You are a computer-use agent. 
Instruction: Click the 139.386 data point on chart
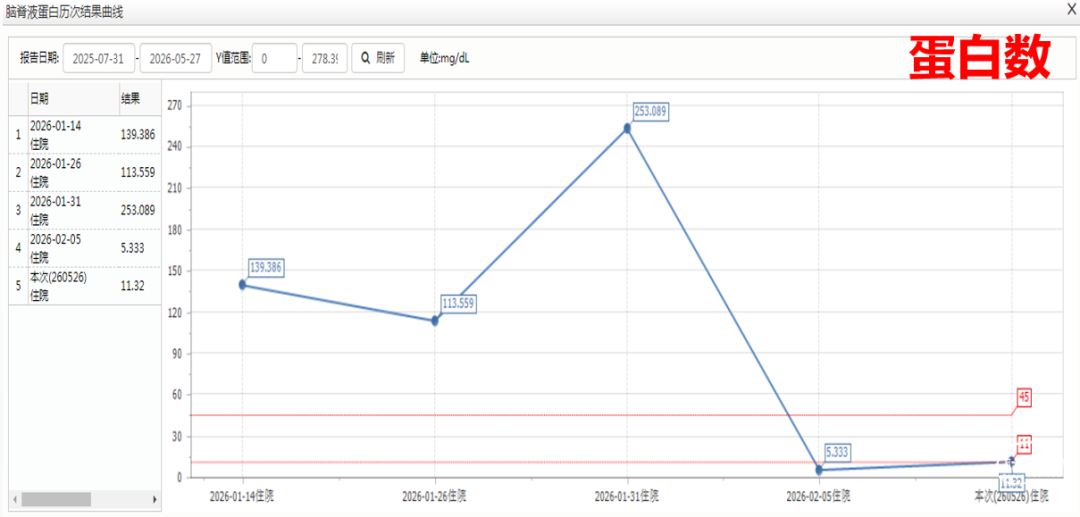coord(242,284)
